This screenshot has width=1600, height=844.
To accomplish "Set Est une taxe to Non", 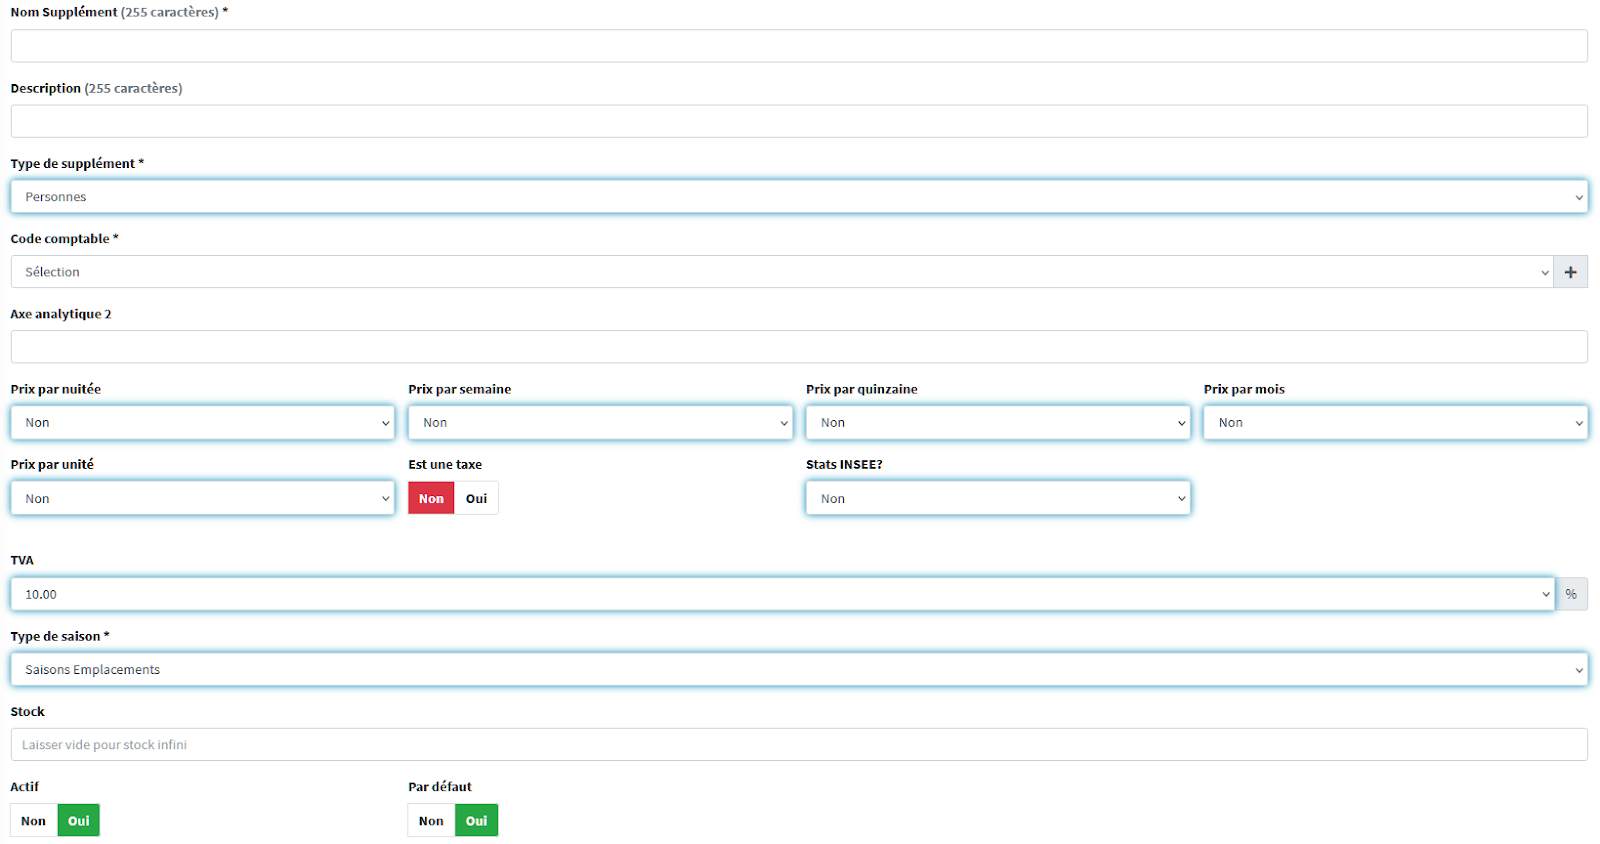I will (431, 498).
